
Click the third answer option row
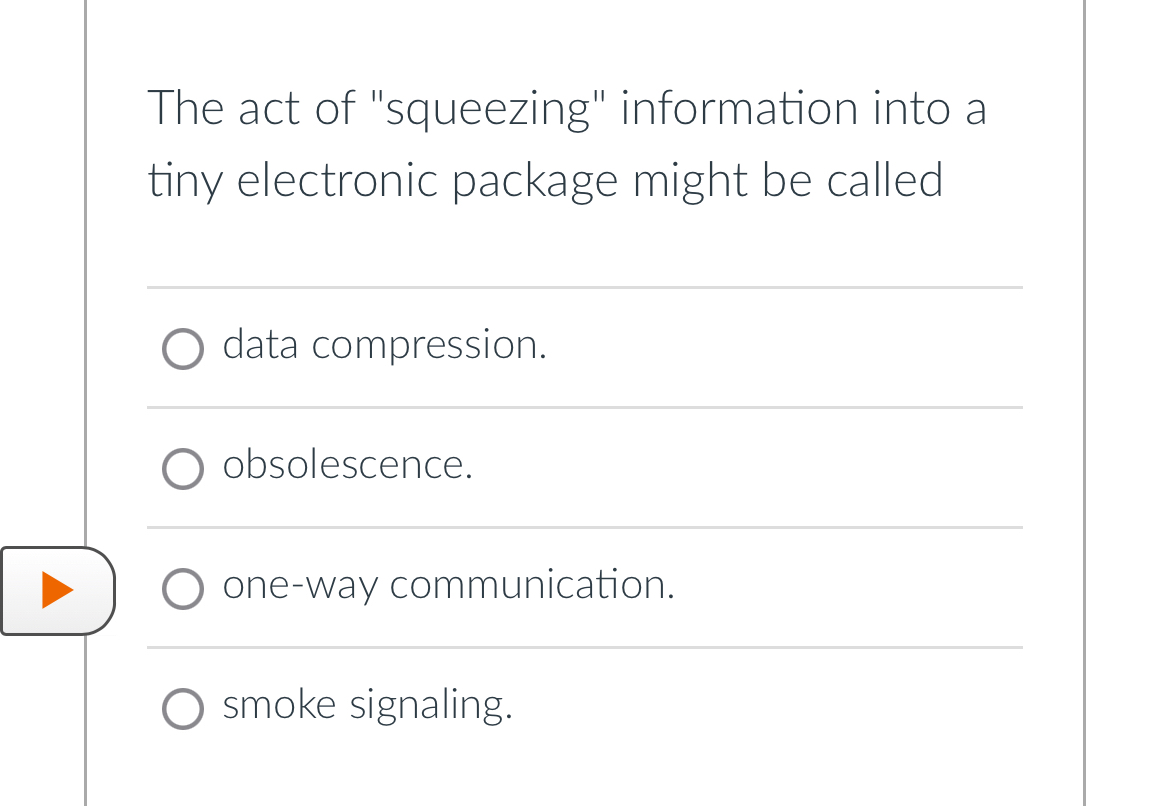(x=585, y=587)
